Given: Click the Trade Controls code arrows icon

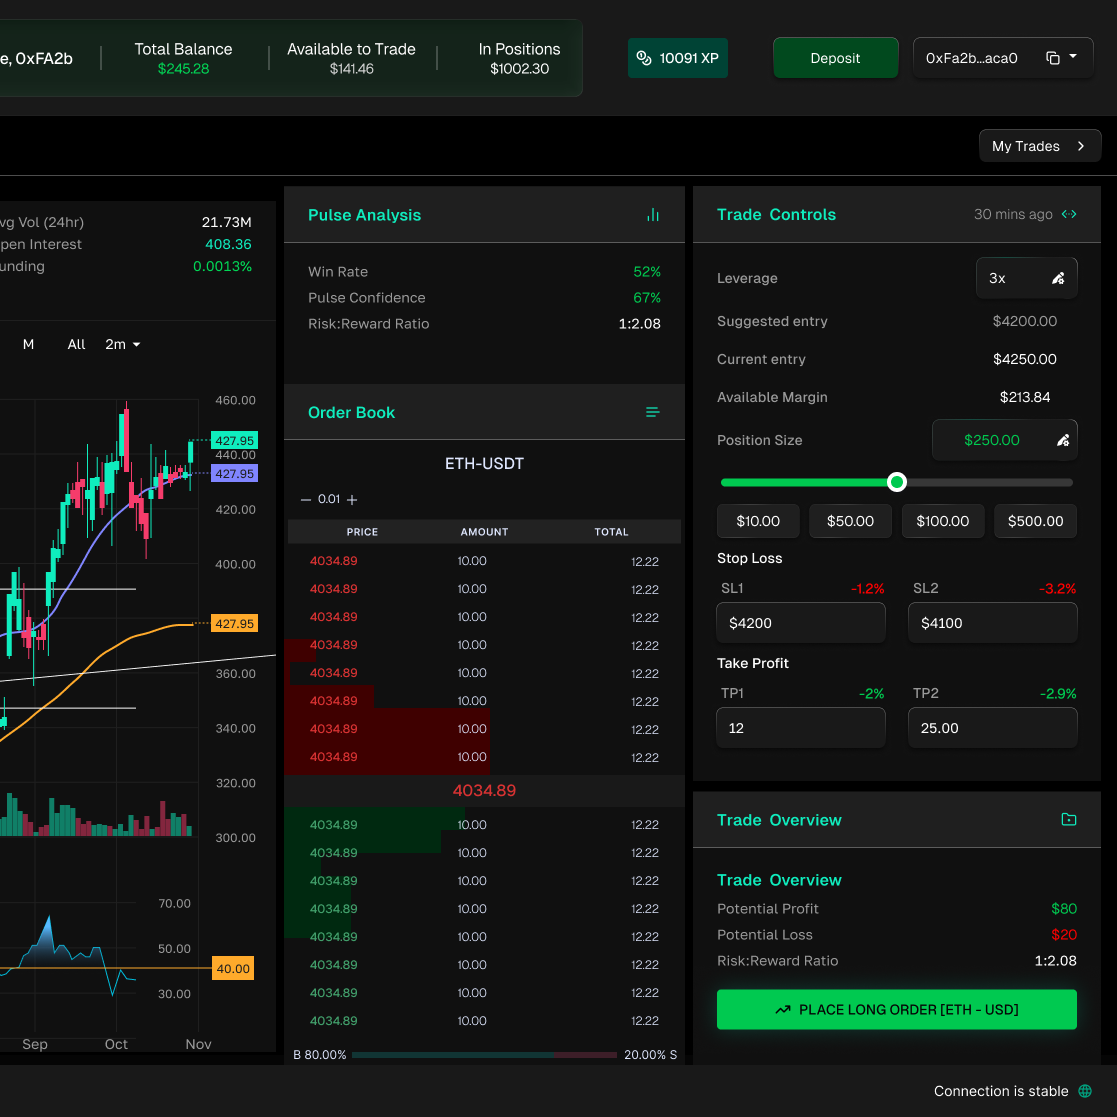Looking at the screenshot, I should tap(1069, 214).
